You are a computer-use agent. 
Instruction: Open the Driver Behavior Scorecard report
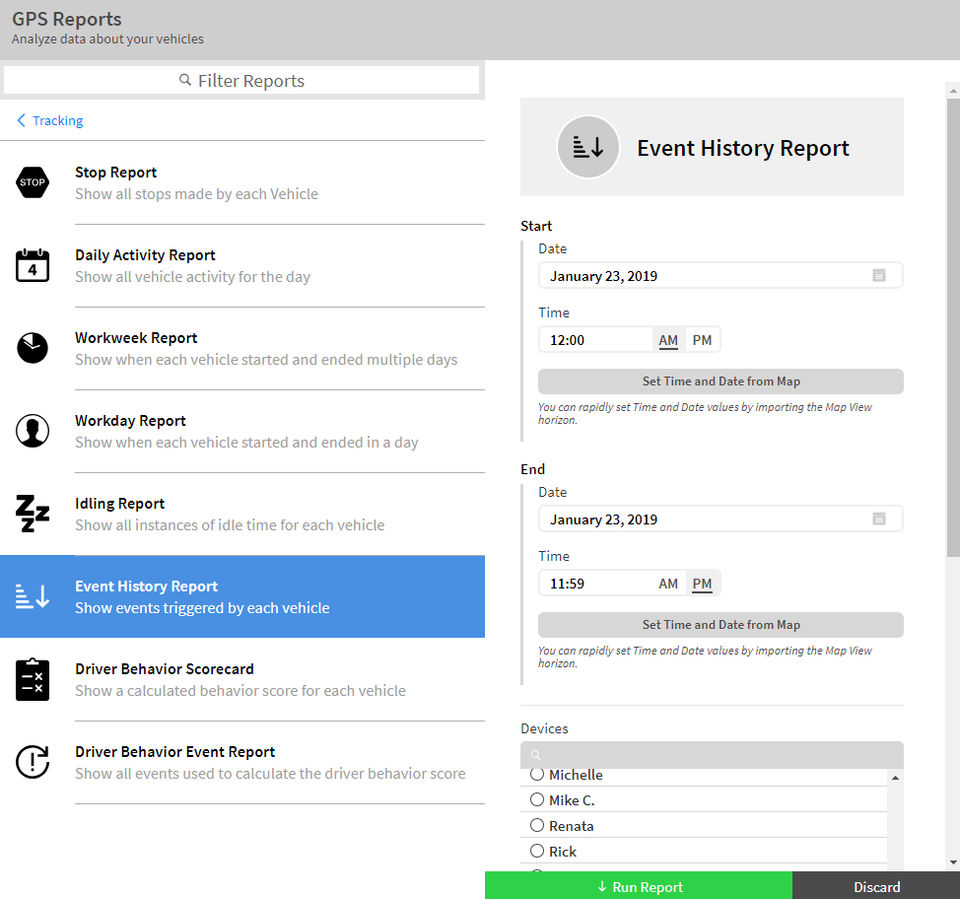pos(242,679)
